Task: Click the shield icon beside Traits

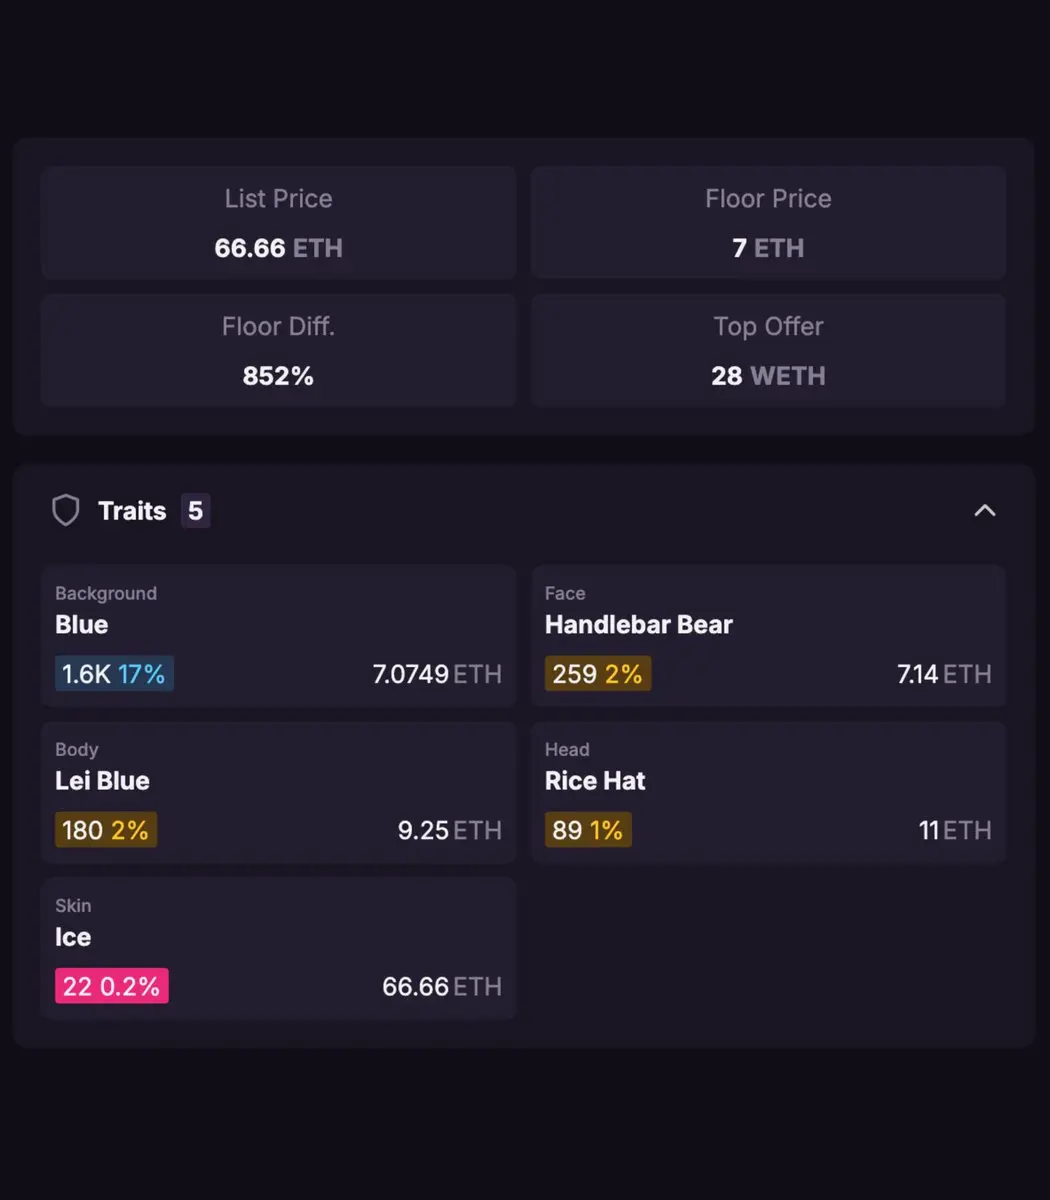Action: pyautogui.click(x=66, y=511)
